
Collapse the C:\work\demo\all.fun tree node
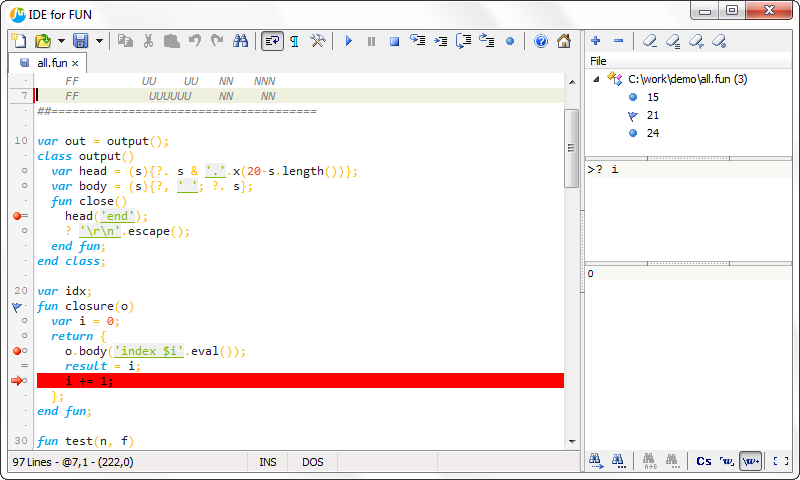[596, 79]
